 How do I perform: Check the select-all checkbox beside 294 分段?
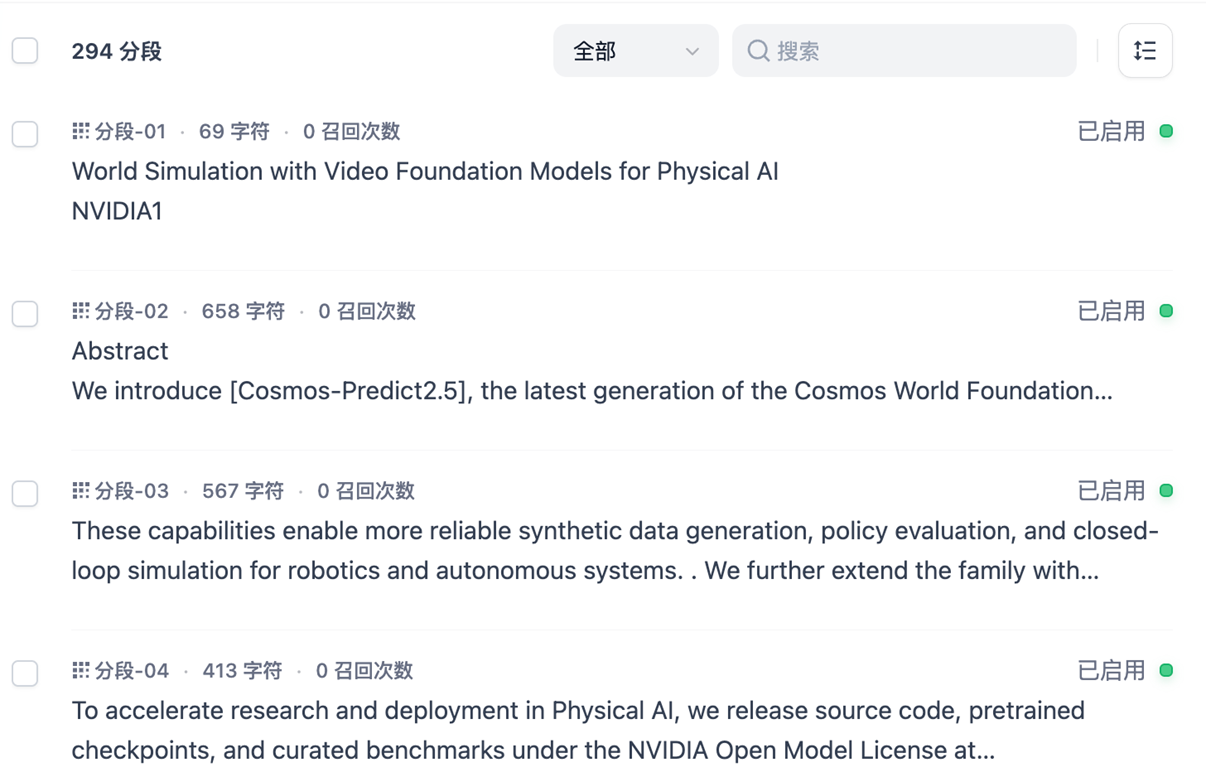(25, 51)
